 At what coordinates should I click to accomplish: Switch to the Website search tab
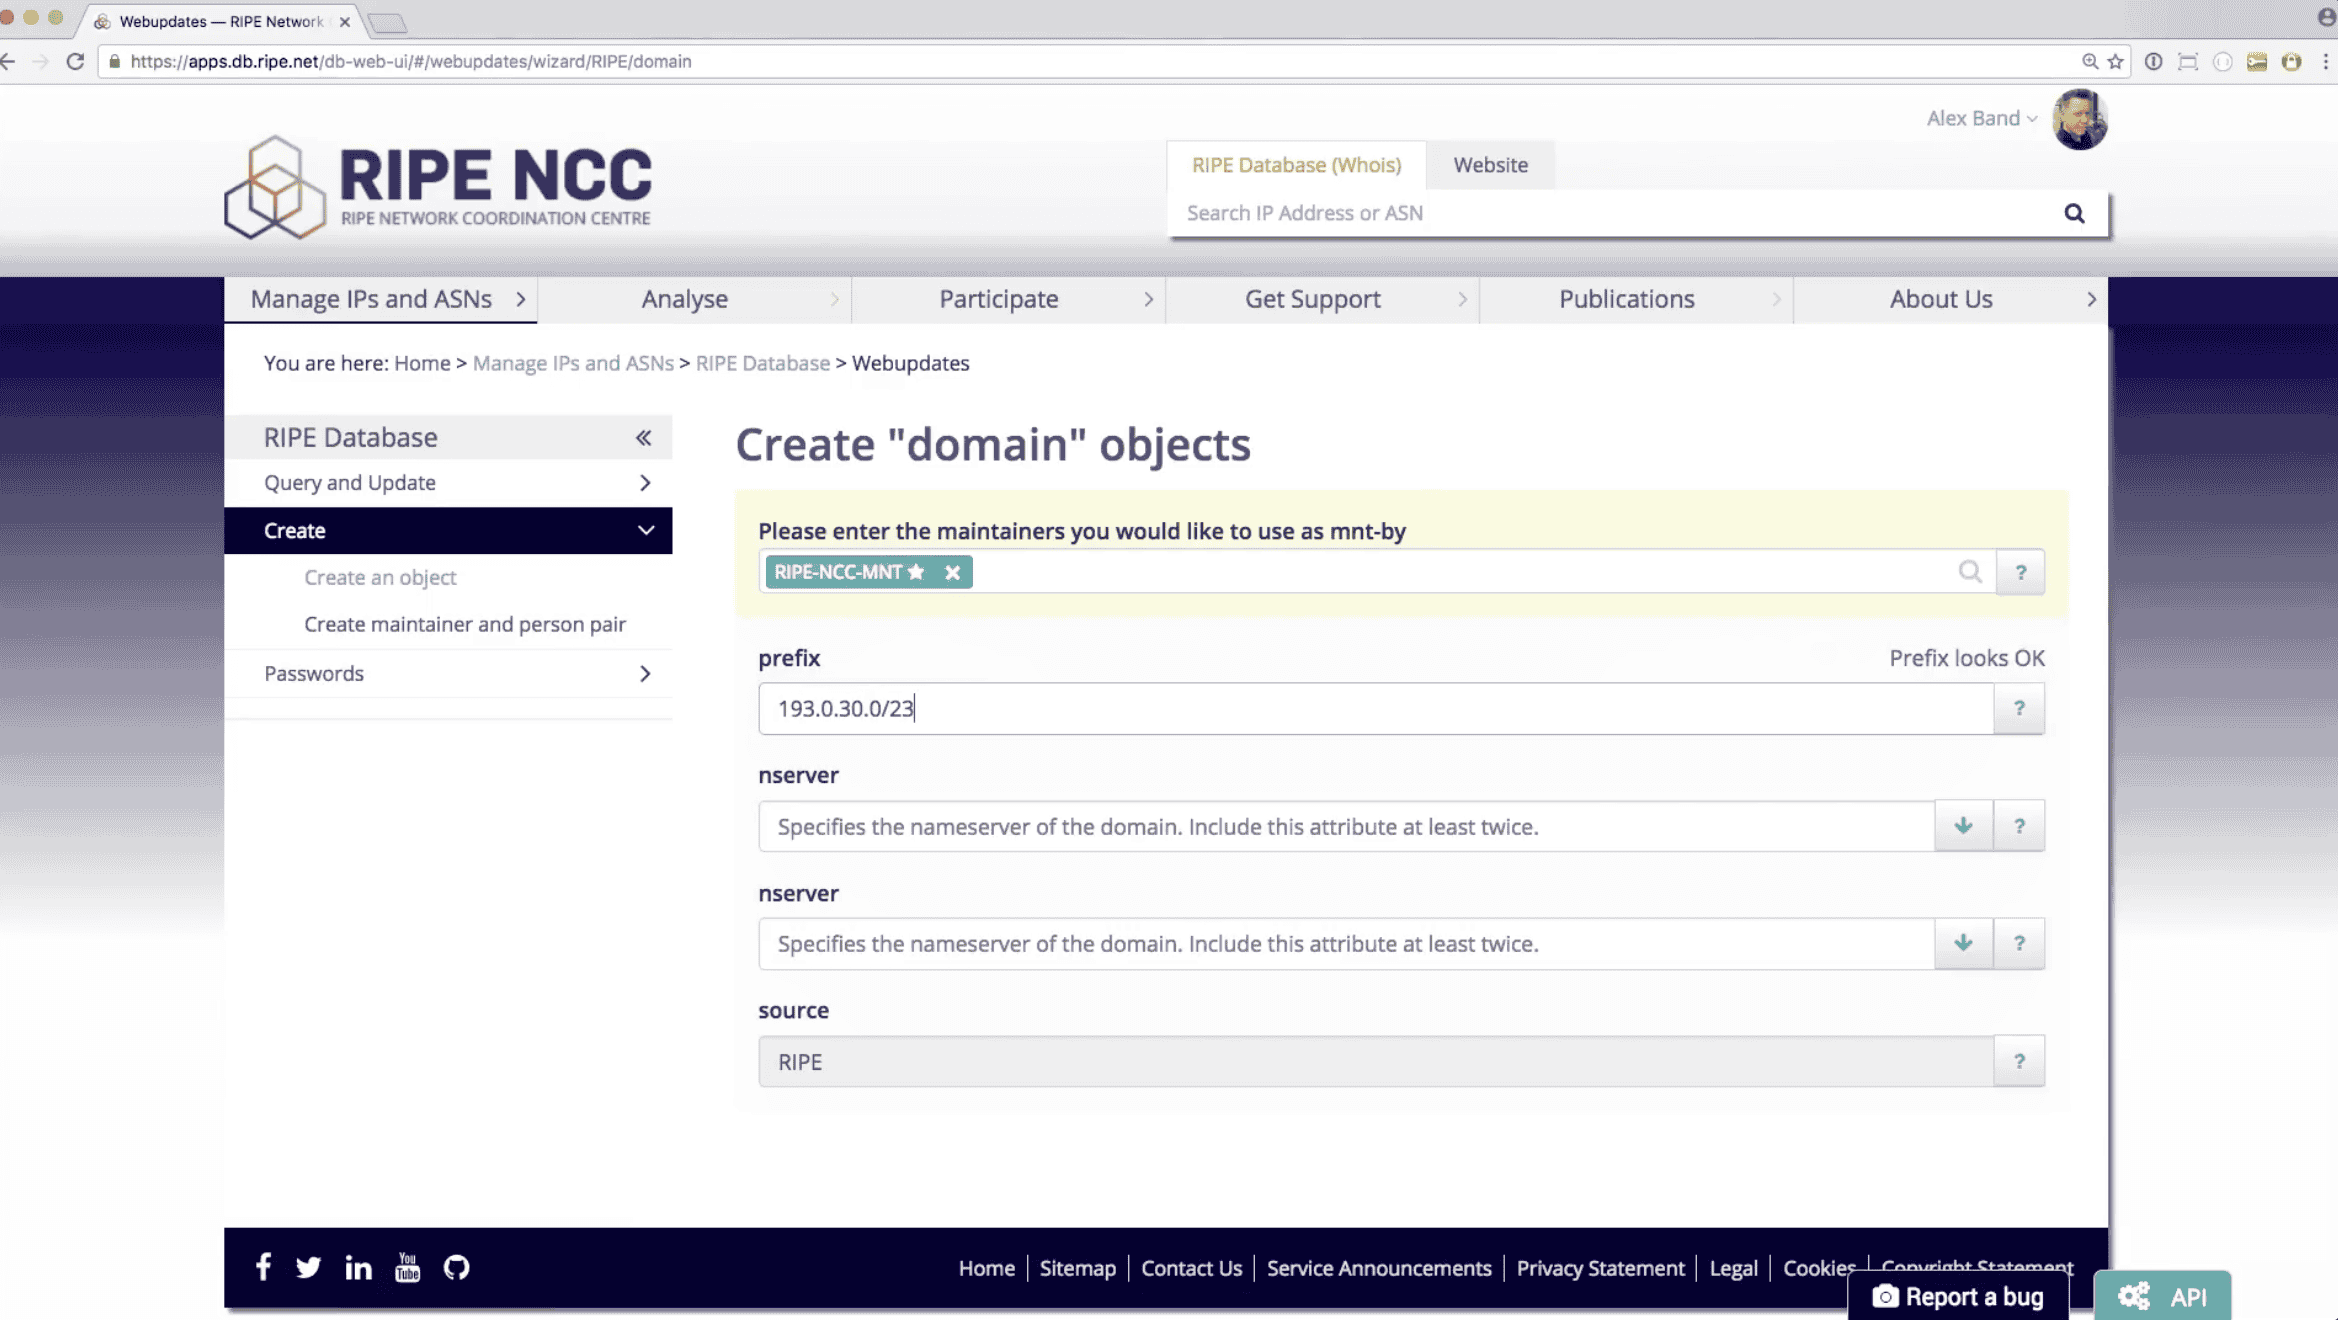pyautogui.click(x=1490, y=165)
